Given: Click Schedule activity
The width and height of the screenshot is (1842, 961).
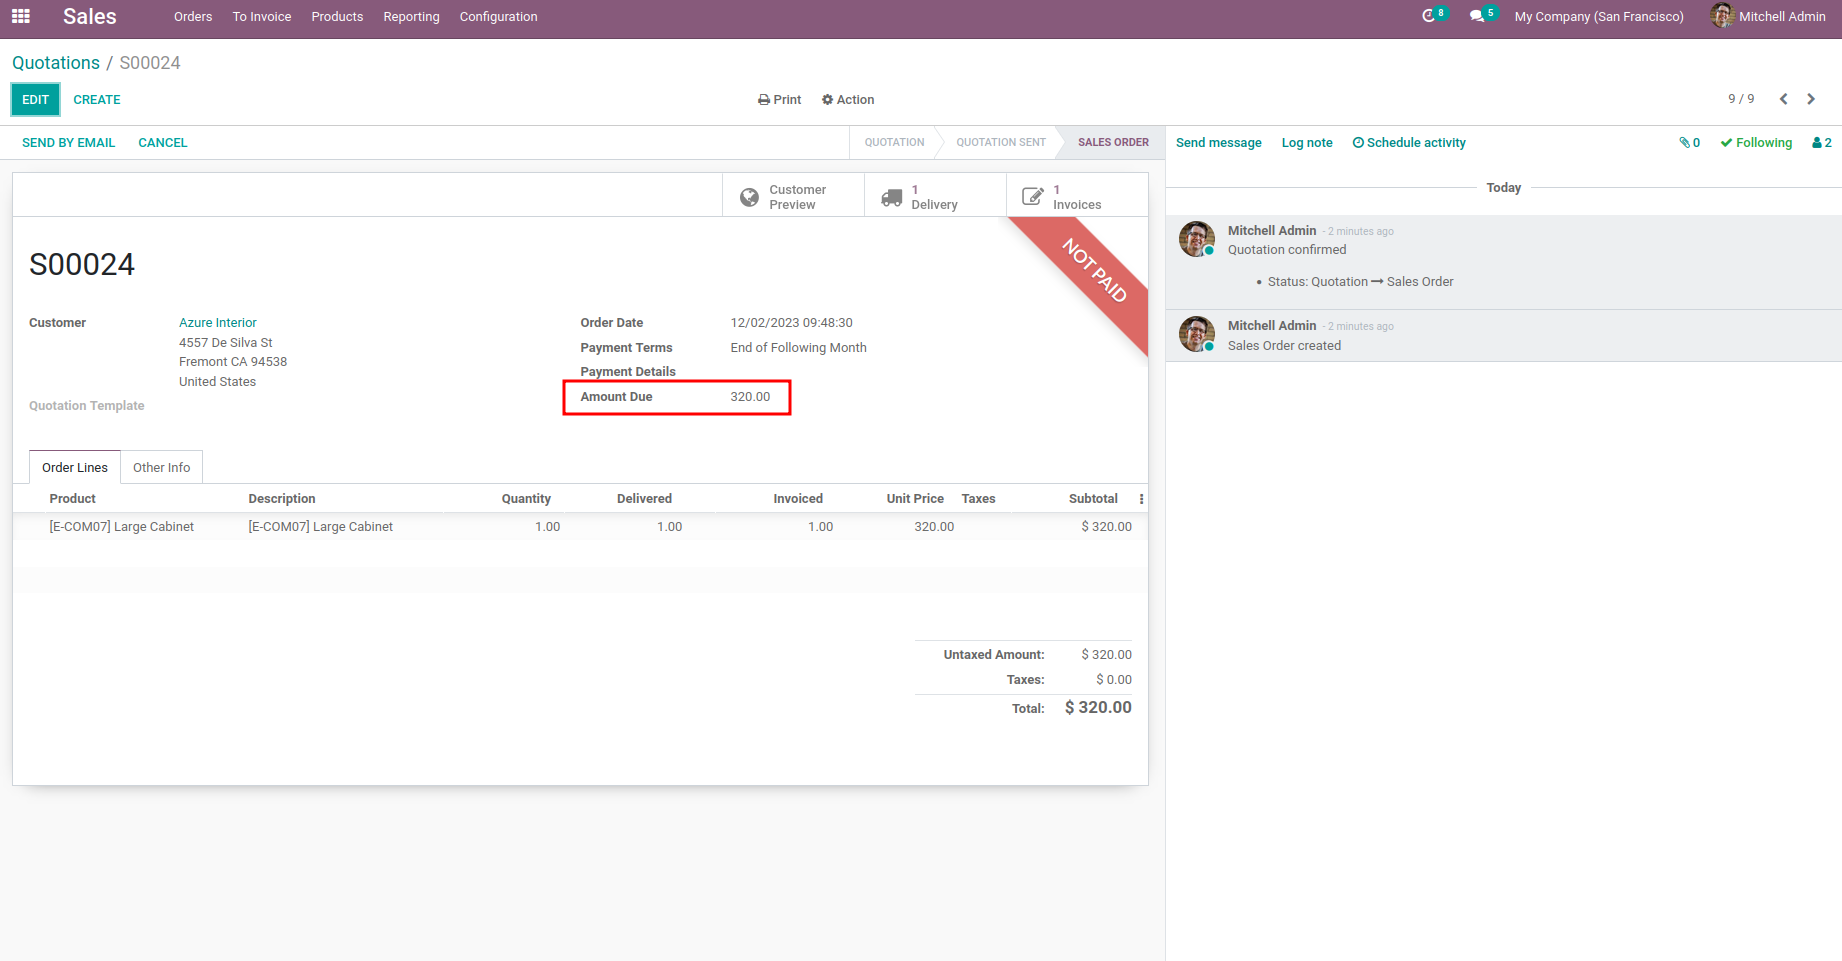Looking at the screenshot, I should (1409, 143).
